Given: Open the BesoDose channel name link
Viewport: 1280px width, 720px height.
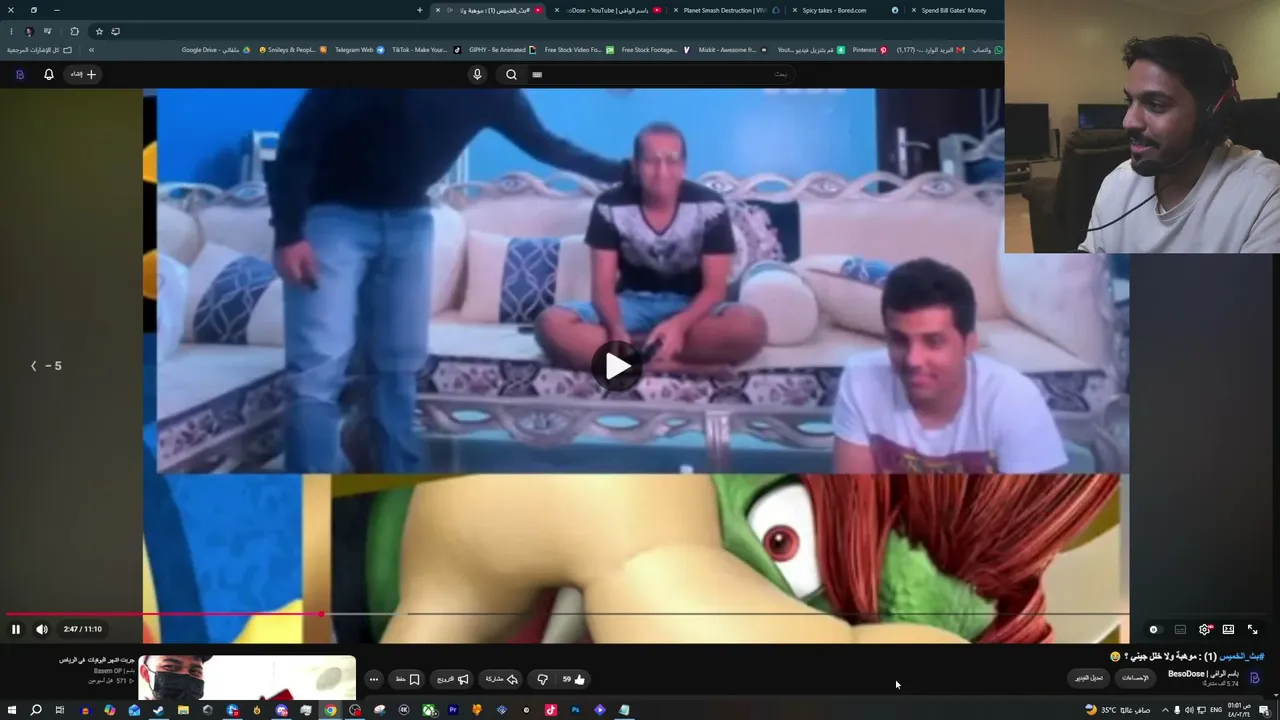Looking at the screenshot, I should (1203, 674).
